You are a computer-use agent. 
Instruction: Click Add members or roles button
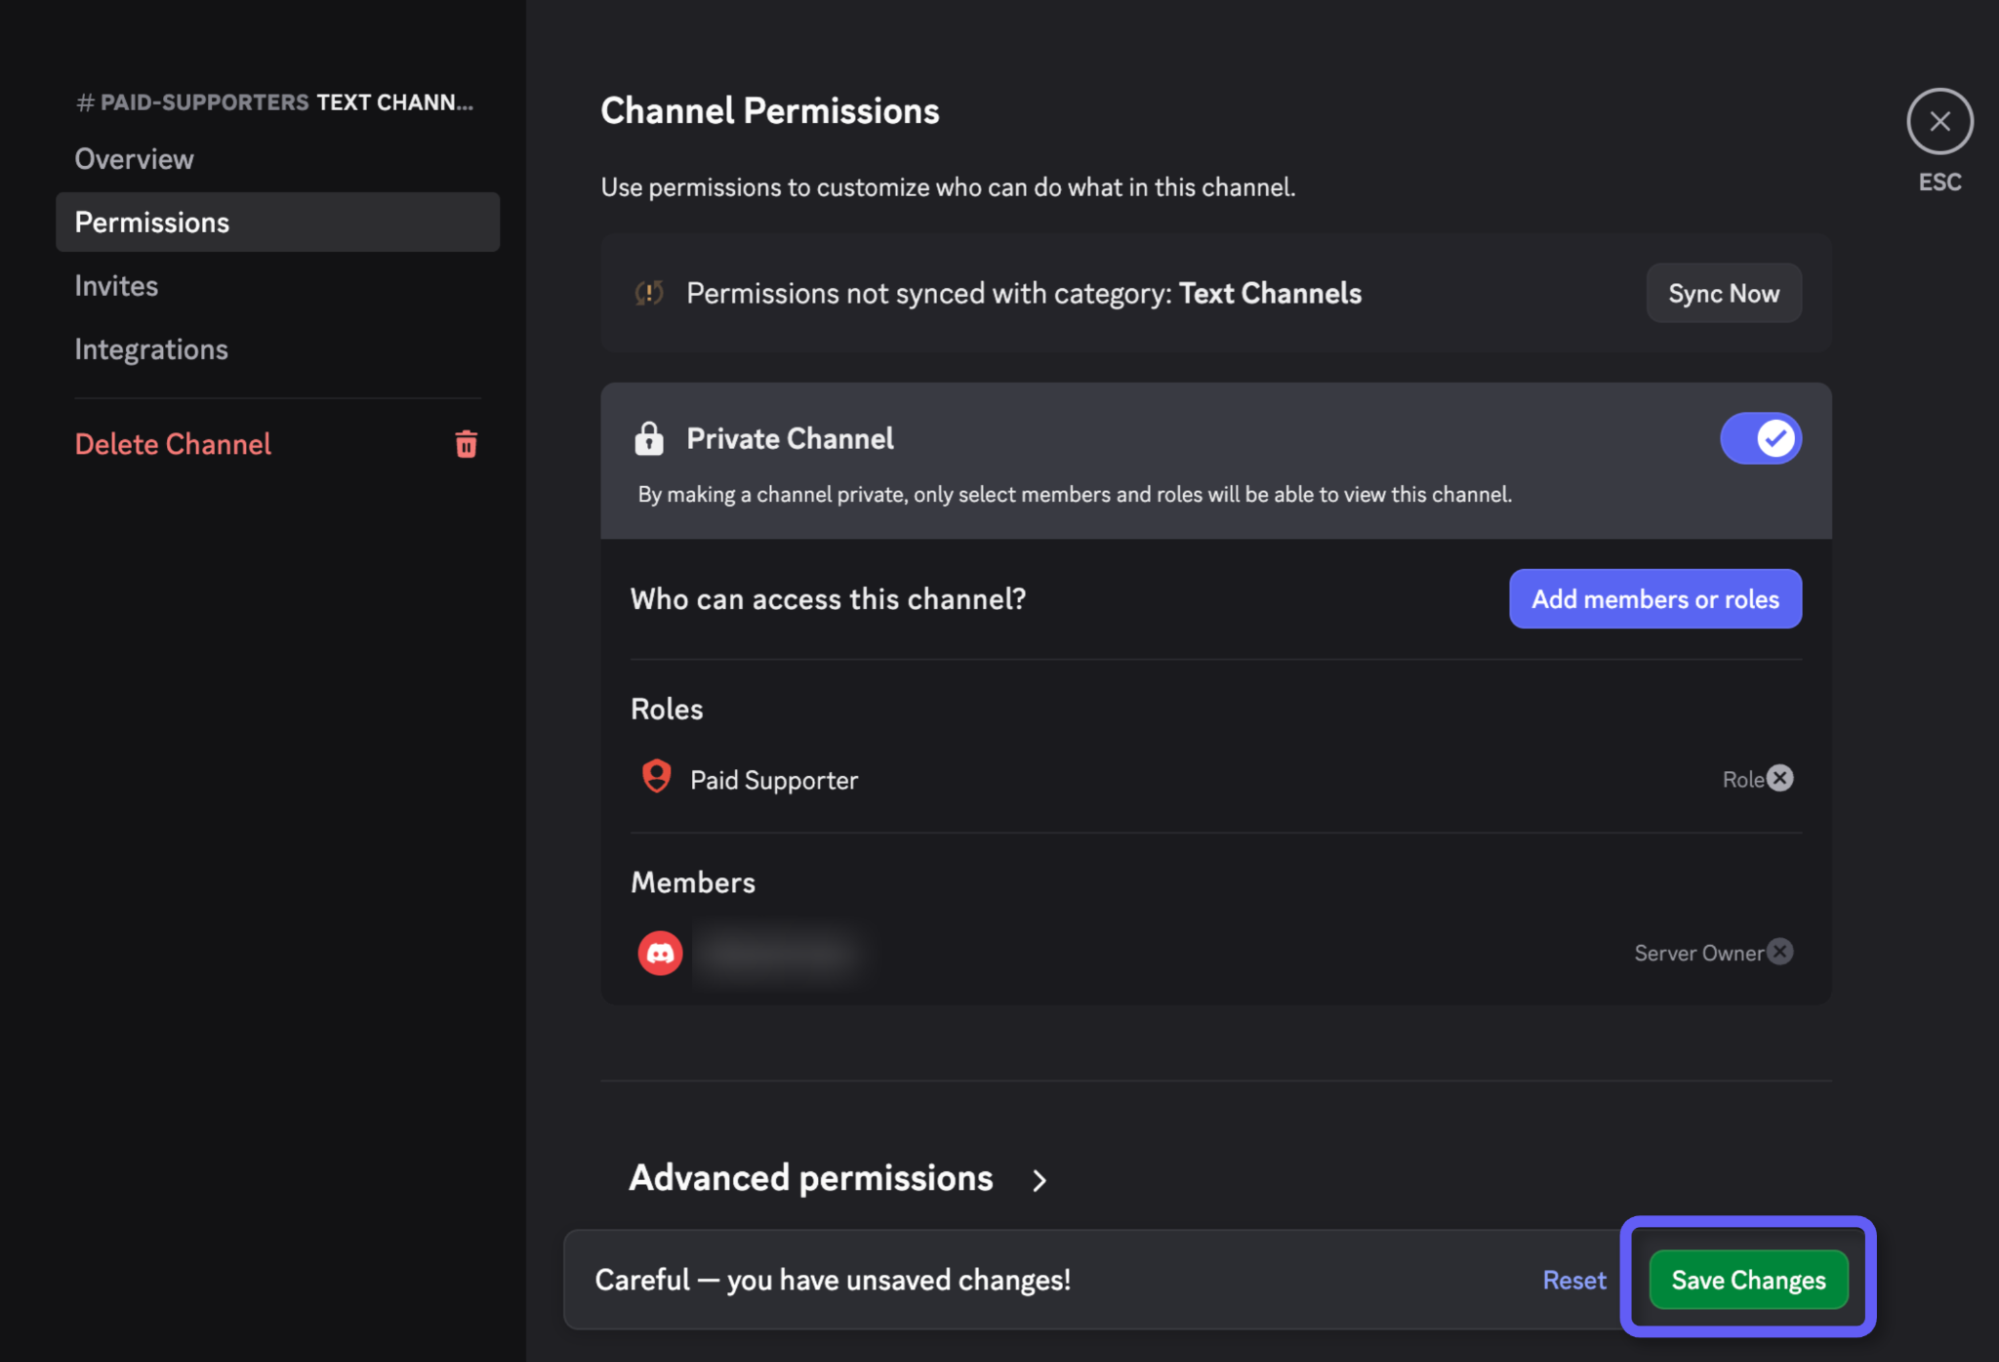coord(1655,599)
